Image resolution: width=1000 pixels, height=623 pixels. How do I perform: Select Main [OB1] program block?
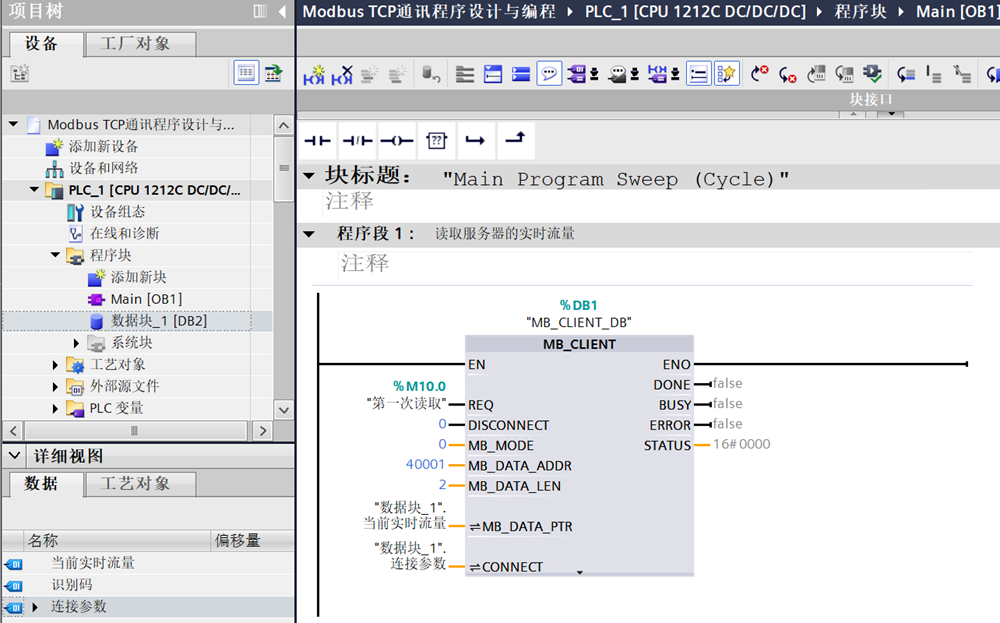click(145, 299)
